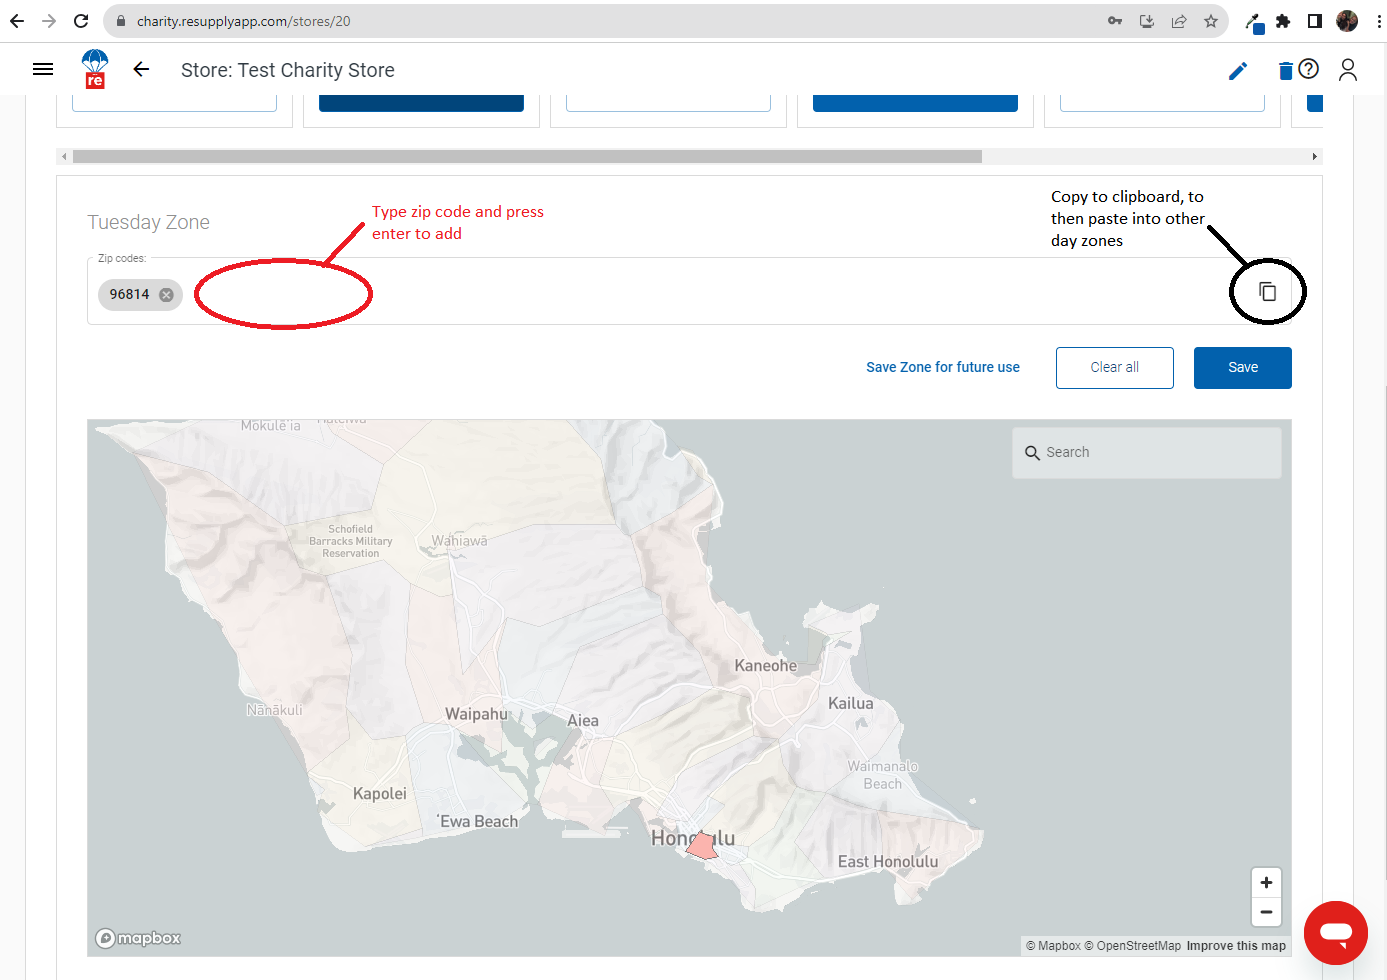The image size is (1387, 980).
Task: Zoom in on the map
Action: [1266, 882]
